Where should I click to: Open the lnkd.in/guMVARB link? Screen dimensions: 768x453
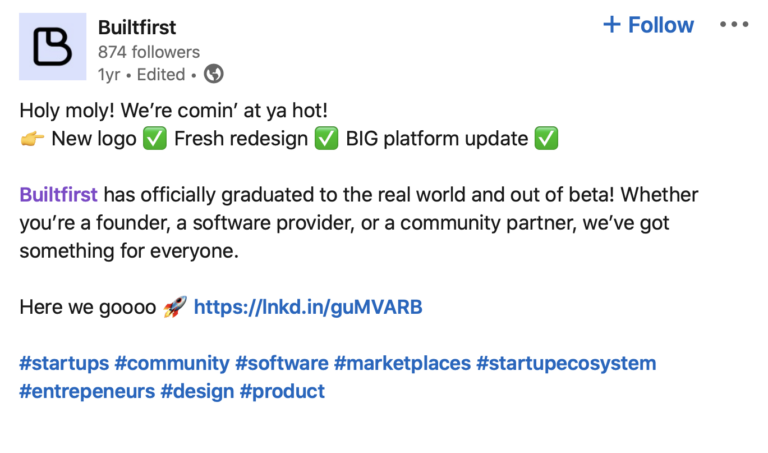tap(308, 307)
